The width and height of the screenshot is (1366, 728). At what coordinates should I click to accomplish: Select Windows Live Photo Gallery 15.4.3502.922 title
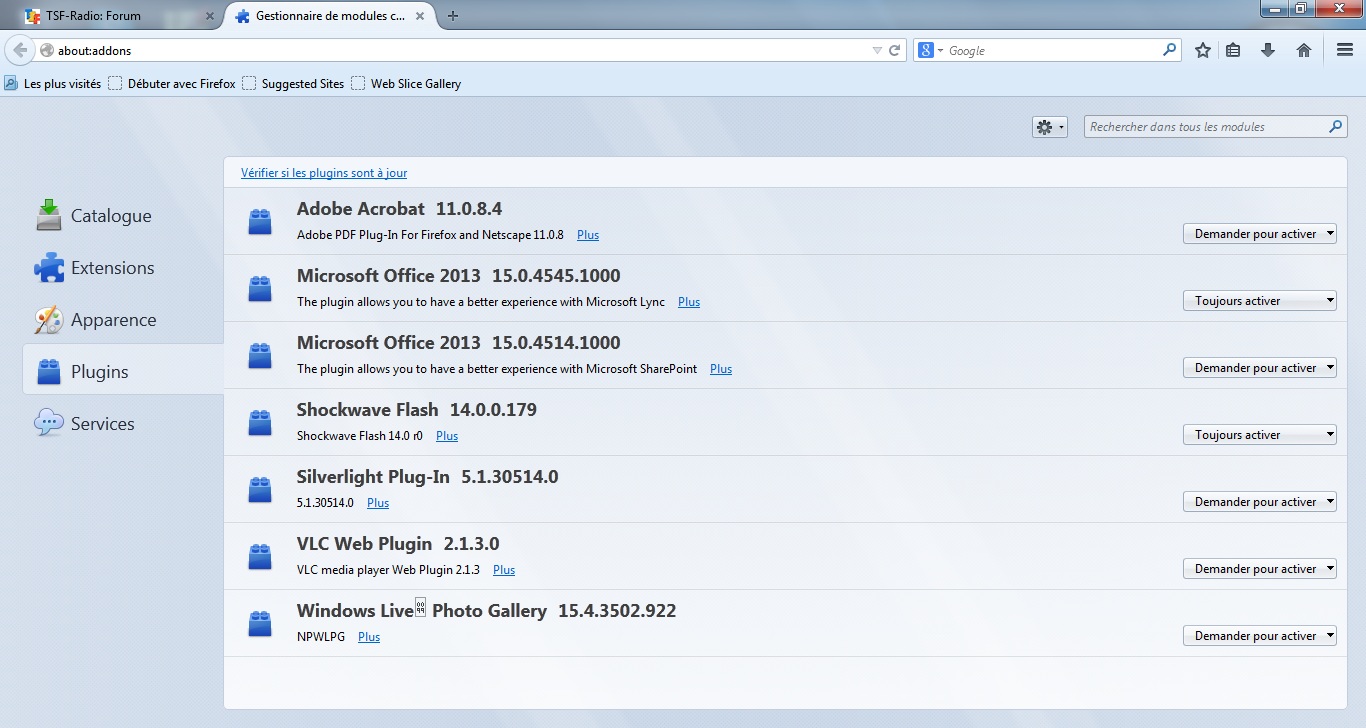(x=487, y=611)
